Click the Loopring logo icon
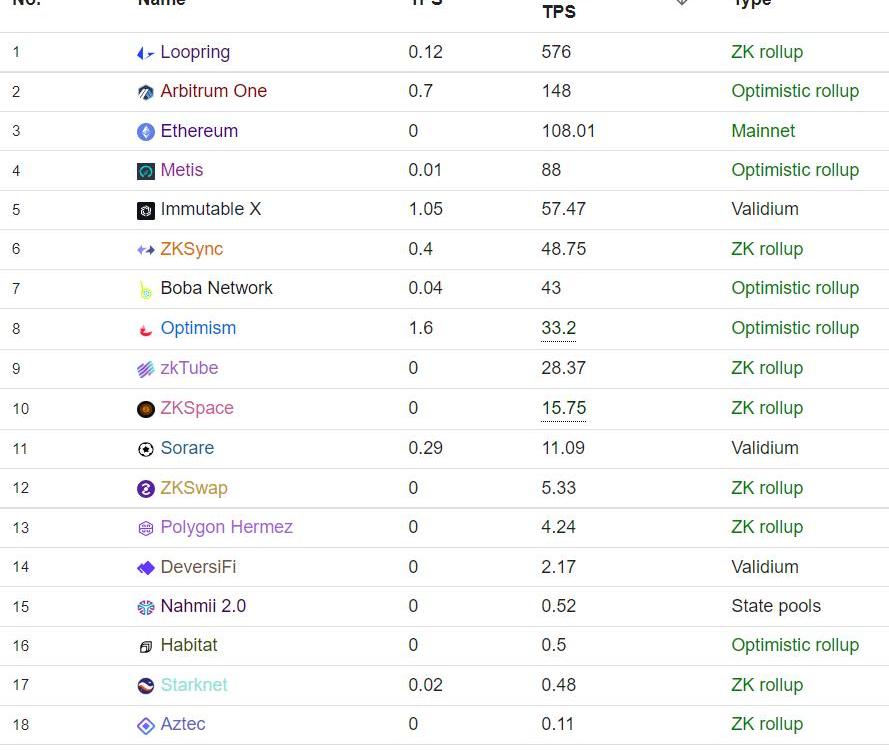 (146, 53)
